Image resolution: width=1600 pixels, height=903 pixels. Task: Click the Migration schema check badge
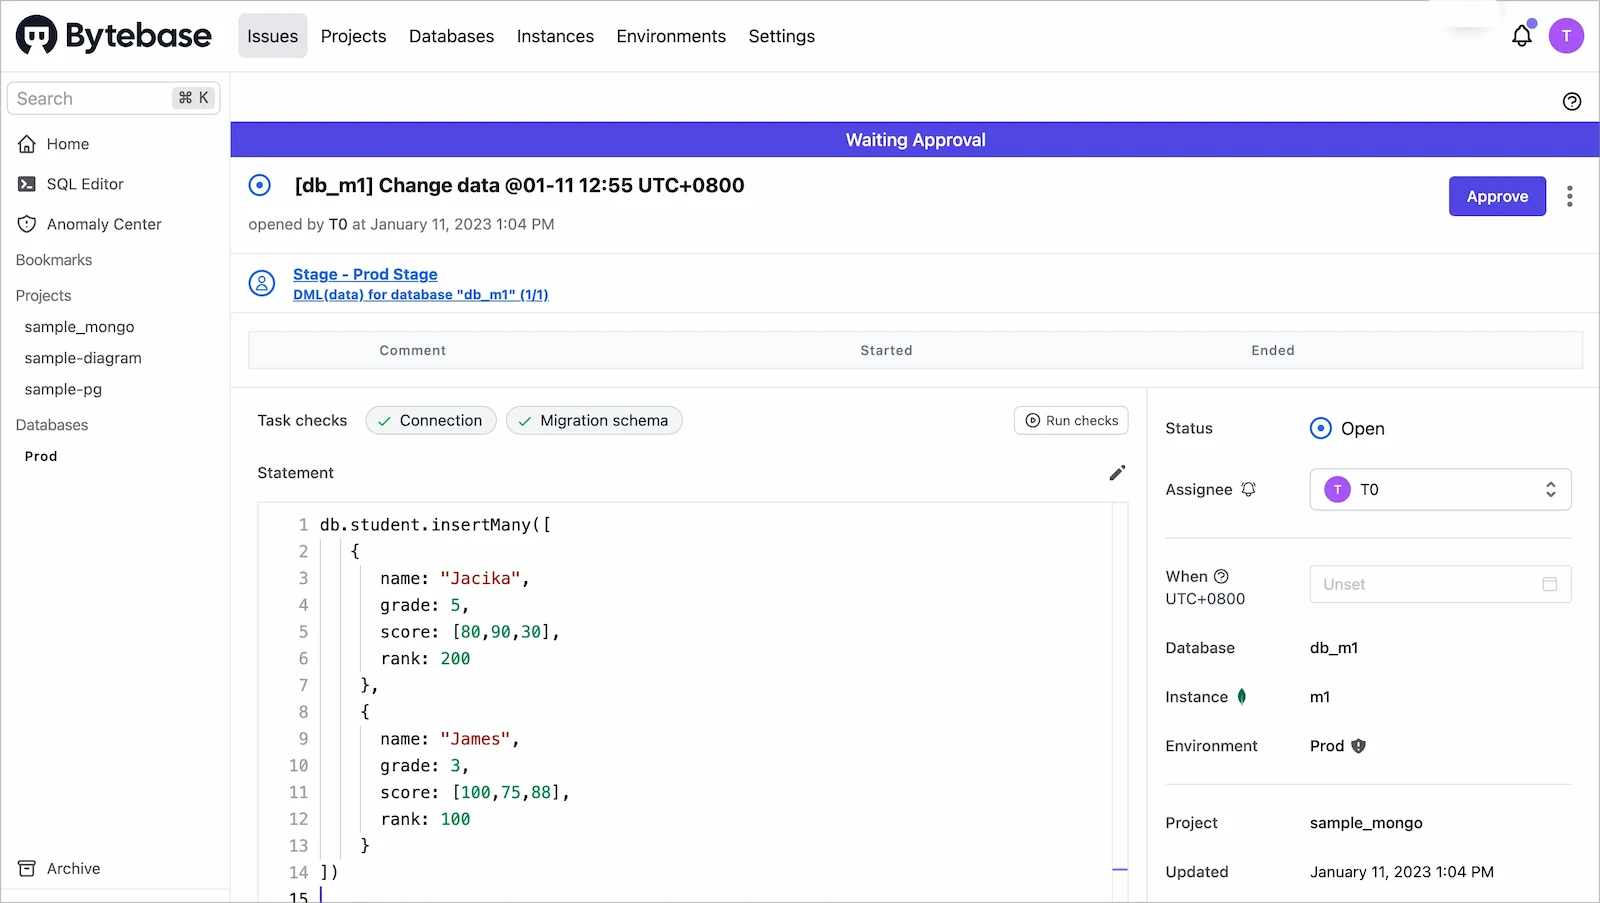594,421
